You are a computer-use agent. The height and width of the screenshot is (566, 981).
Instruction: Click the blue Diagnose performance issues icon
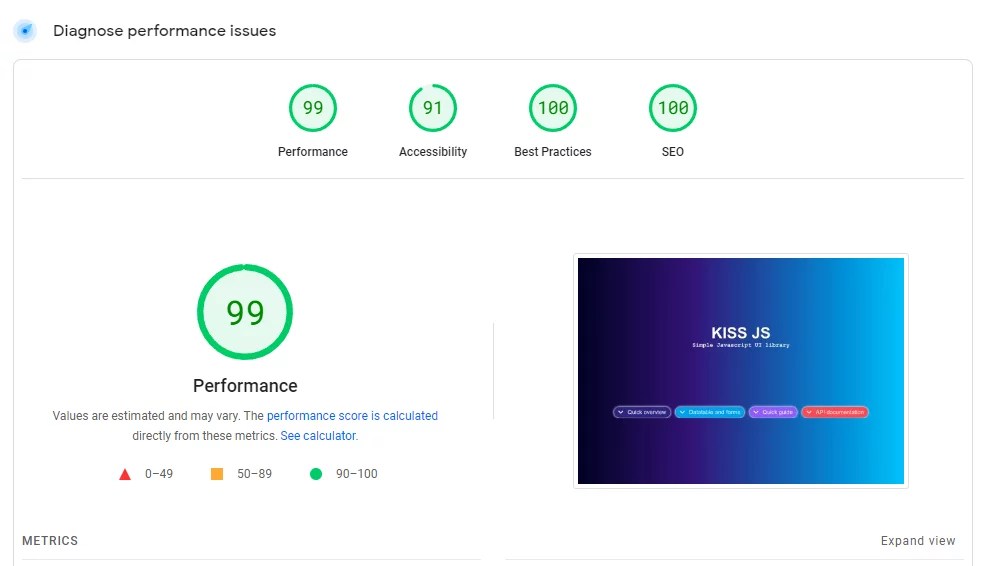[x=25, y=31]
